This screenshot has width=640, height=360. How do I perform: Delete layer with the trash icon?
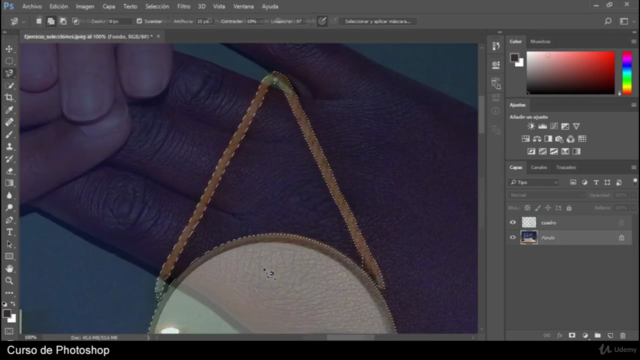(623, 336)
